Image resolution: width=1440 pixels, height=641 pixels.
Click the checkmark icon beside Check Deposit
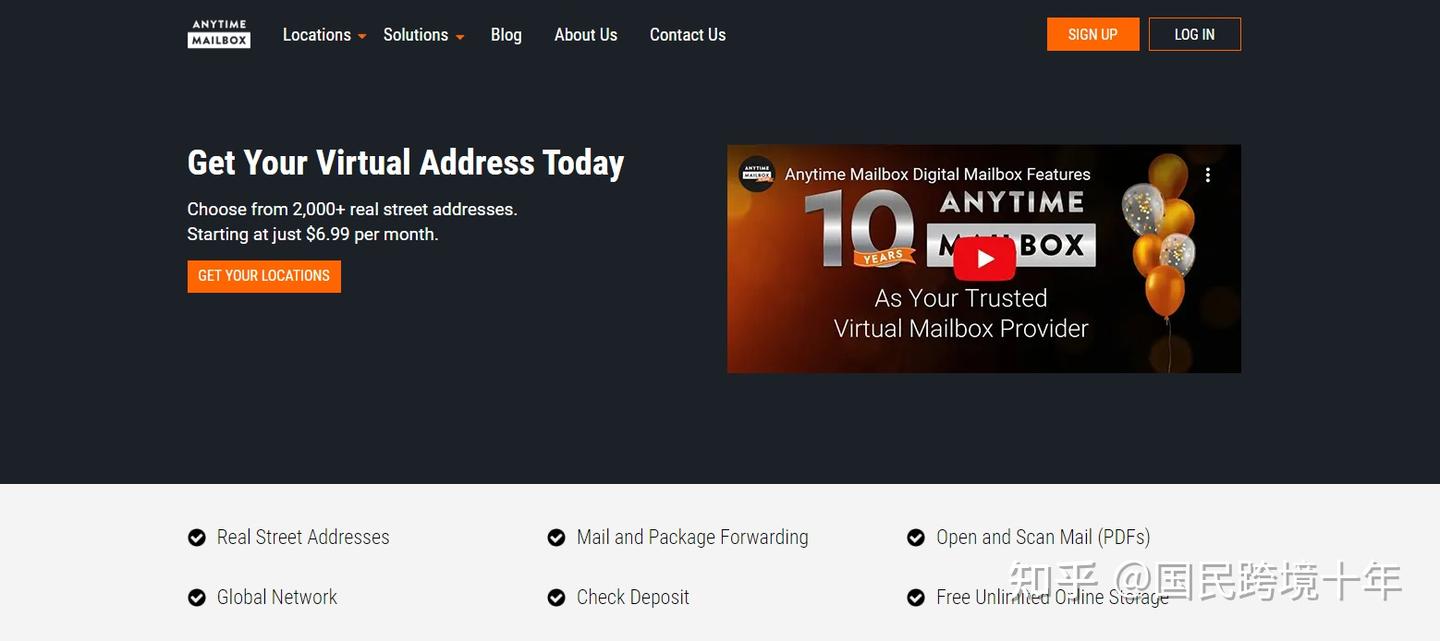(556, 598)
